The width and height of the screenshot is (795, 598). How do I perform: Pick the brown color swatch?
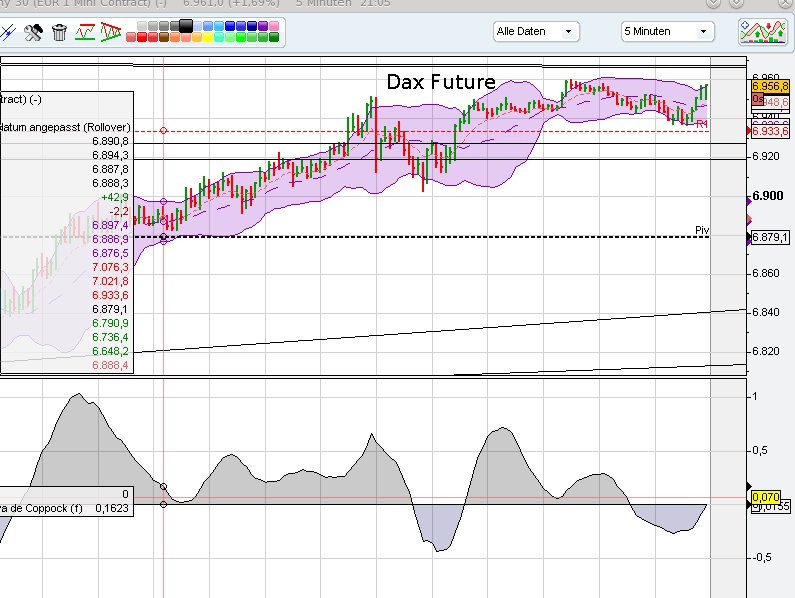(x=164, y=37)
